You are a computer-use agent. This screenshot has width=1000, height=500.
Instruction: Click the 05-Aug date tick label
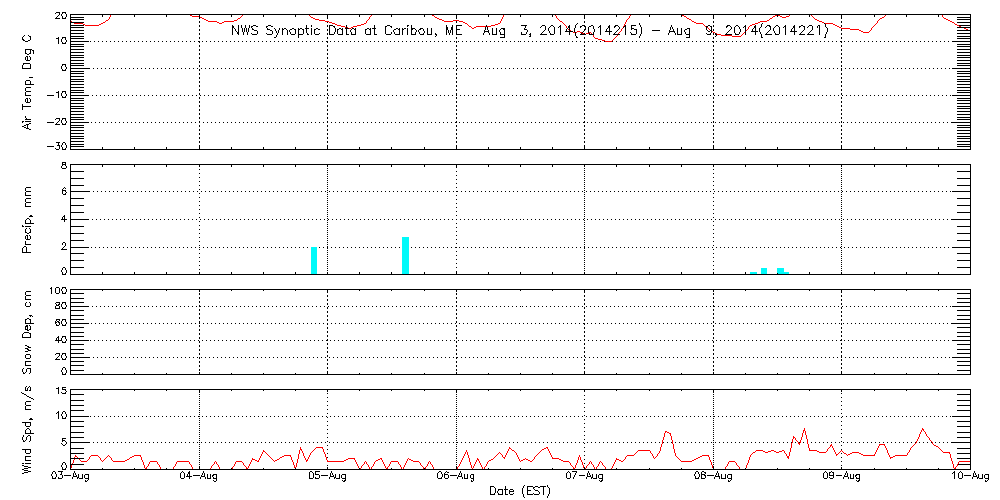point(327,476)
